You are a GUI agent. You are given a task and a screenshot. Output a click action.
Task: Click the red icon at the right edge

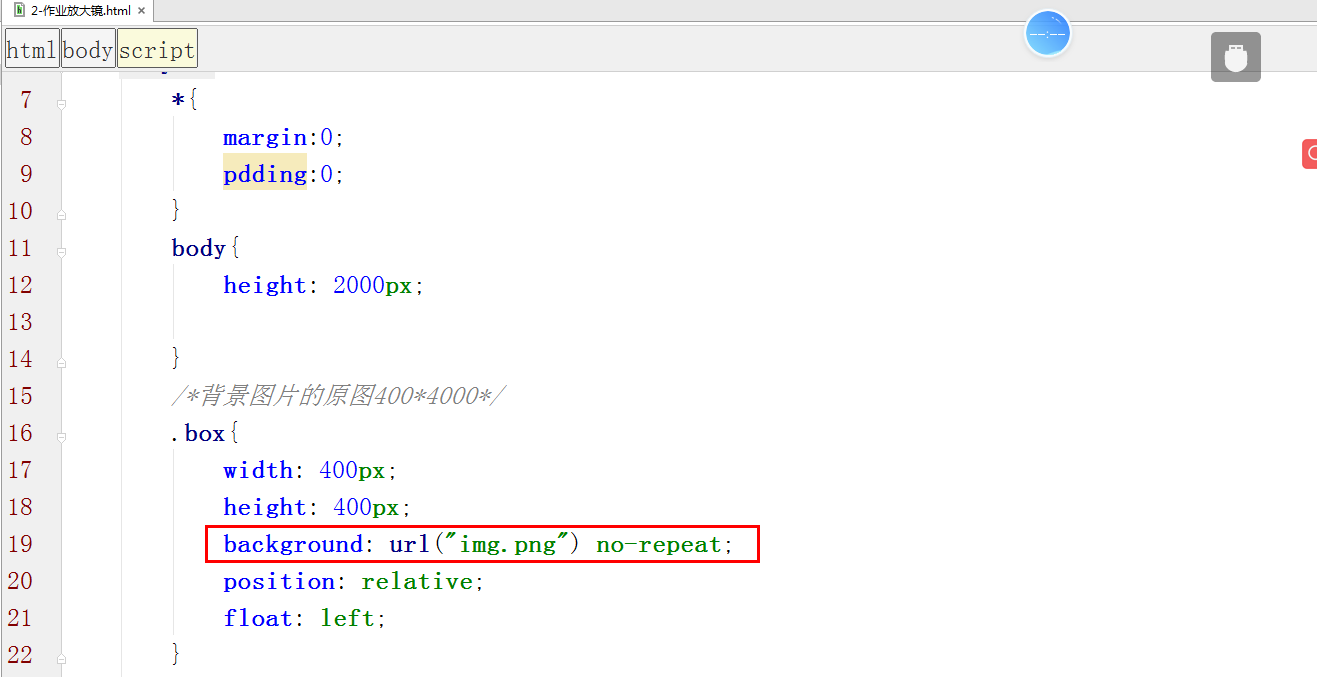point(1310,153)
